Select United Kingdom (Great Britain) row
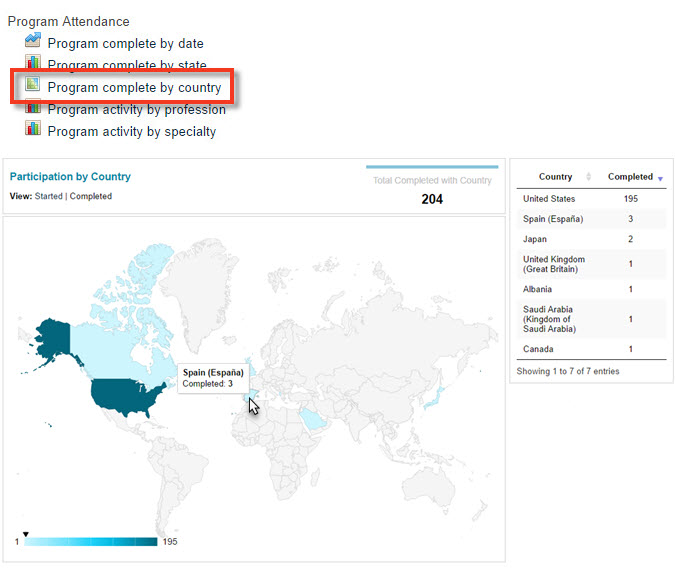The image size is (675, 575). pos(591,264)
